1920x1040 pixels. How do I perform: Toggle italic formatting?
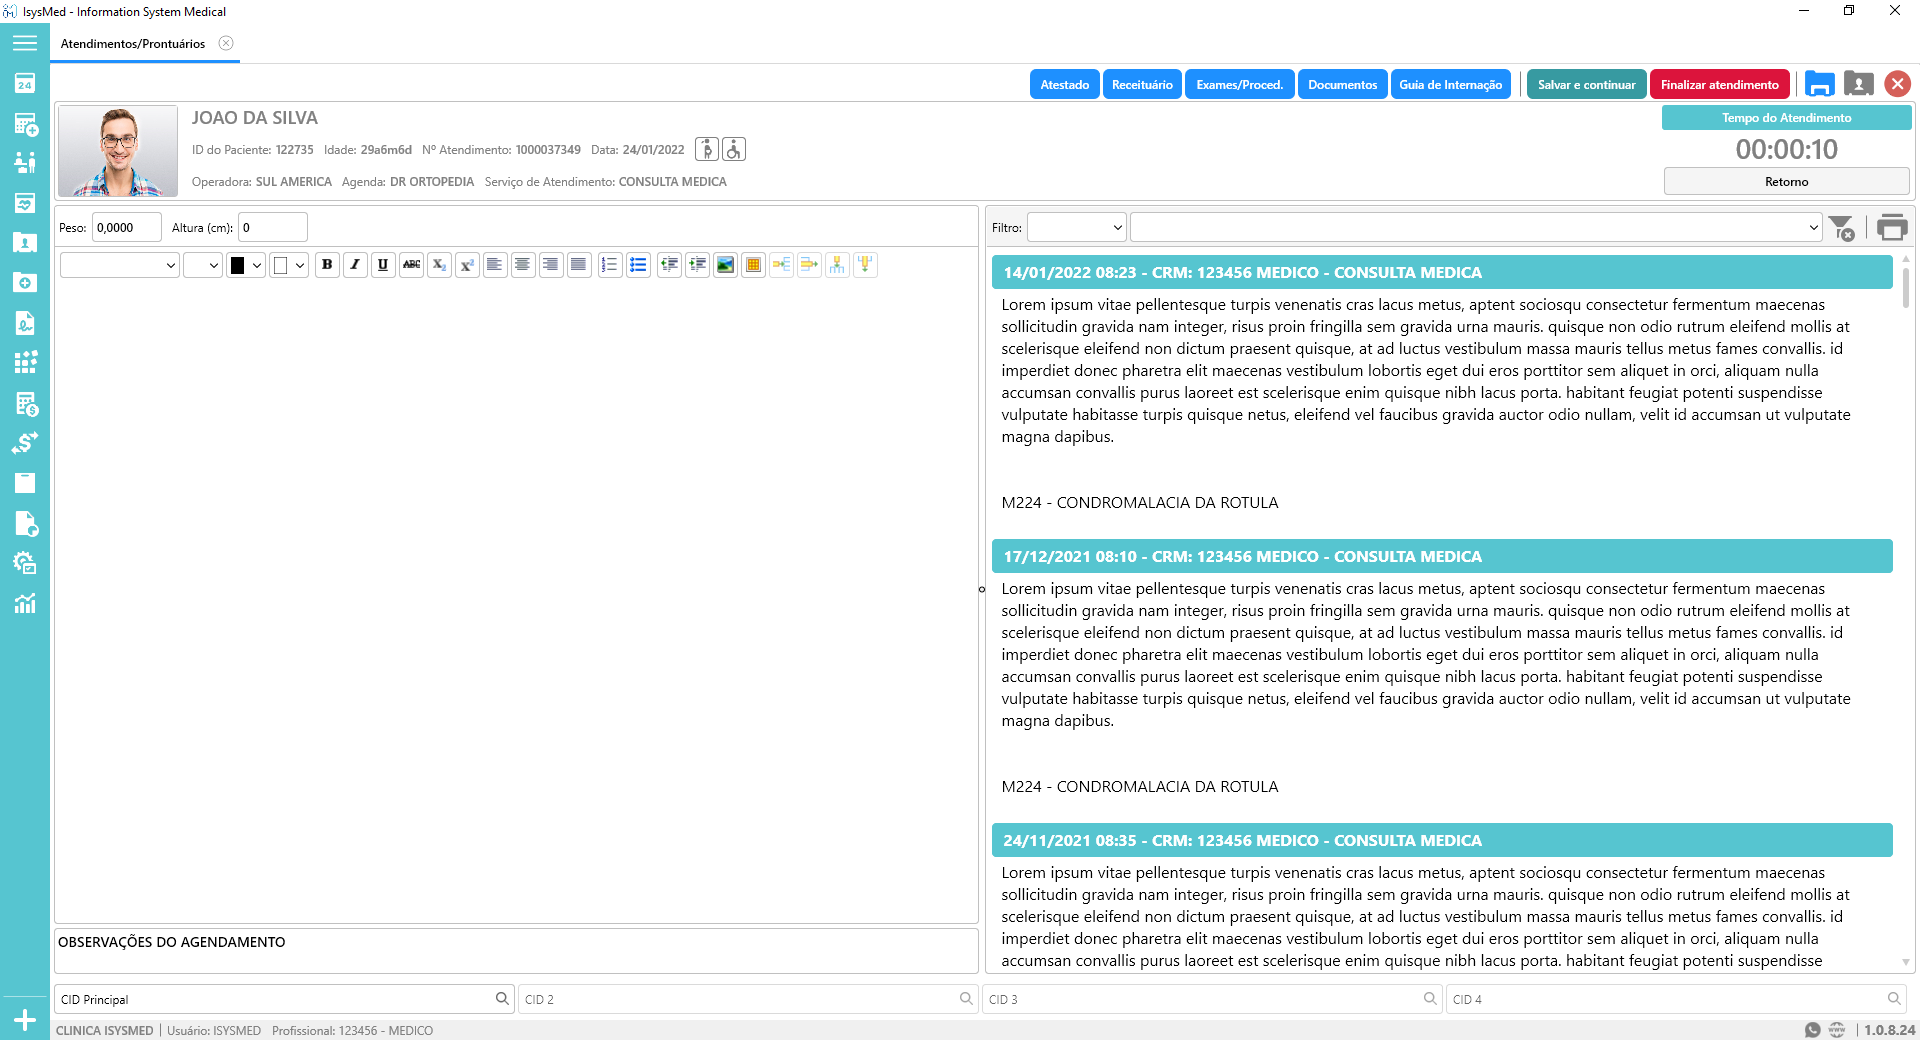[355, 265]
